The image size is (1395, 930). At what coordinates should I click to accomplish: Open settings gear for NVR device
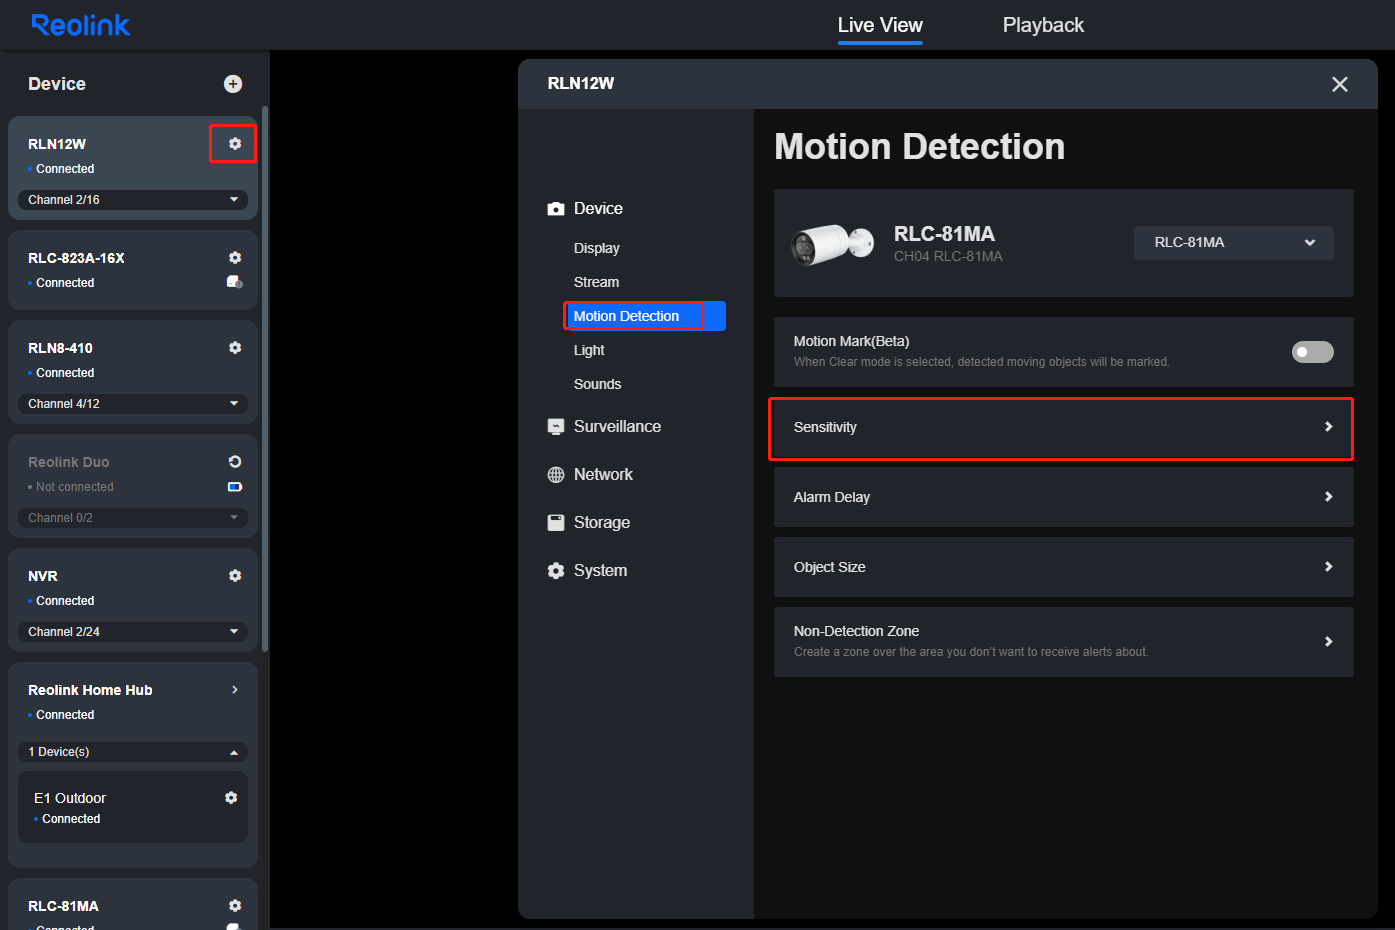[x=235, y=576]
